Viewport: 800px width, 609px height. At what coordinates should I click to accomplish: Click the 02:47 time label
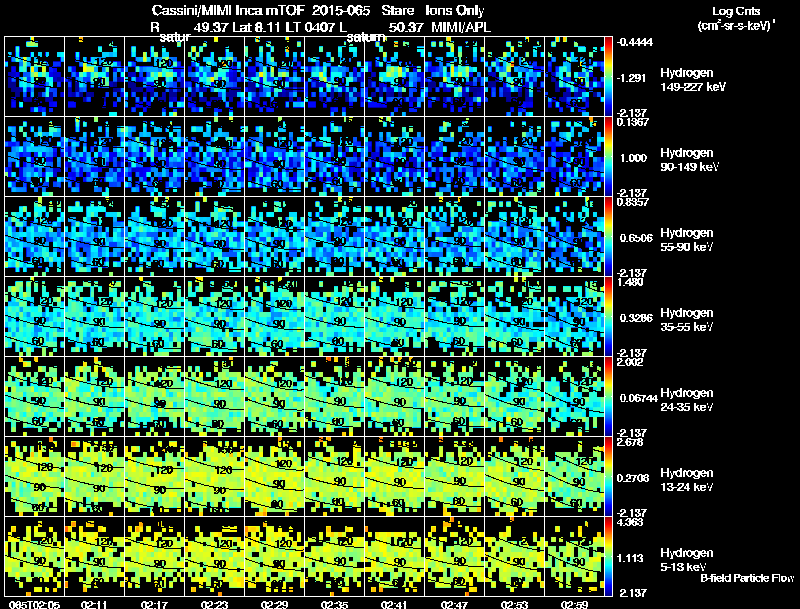pyautogui.click(x=455, y=604)
